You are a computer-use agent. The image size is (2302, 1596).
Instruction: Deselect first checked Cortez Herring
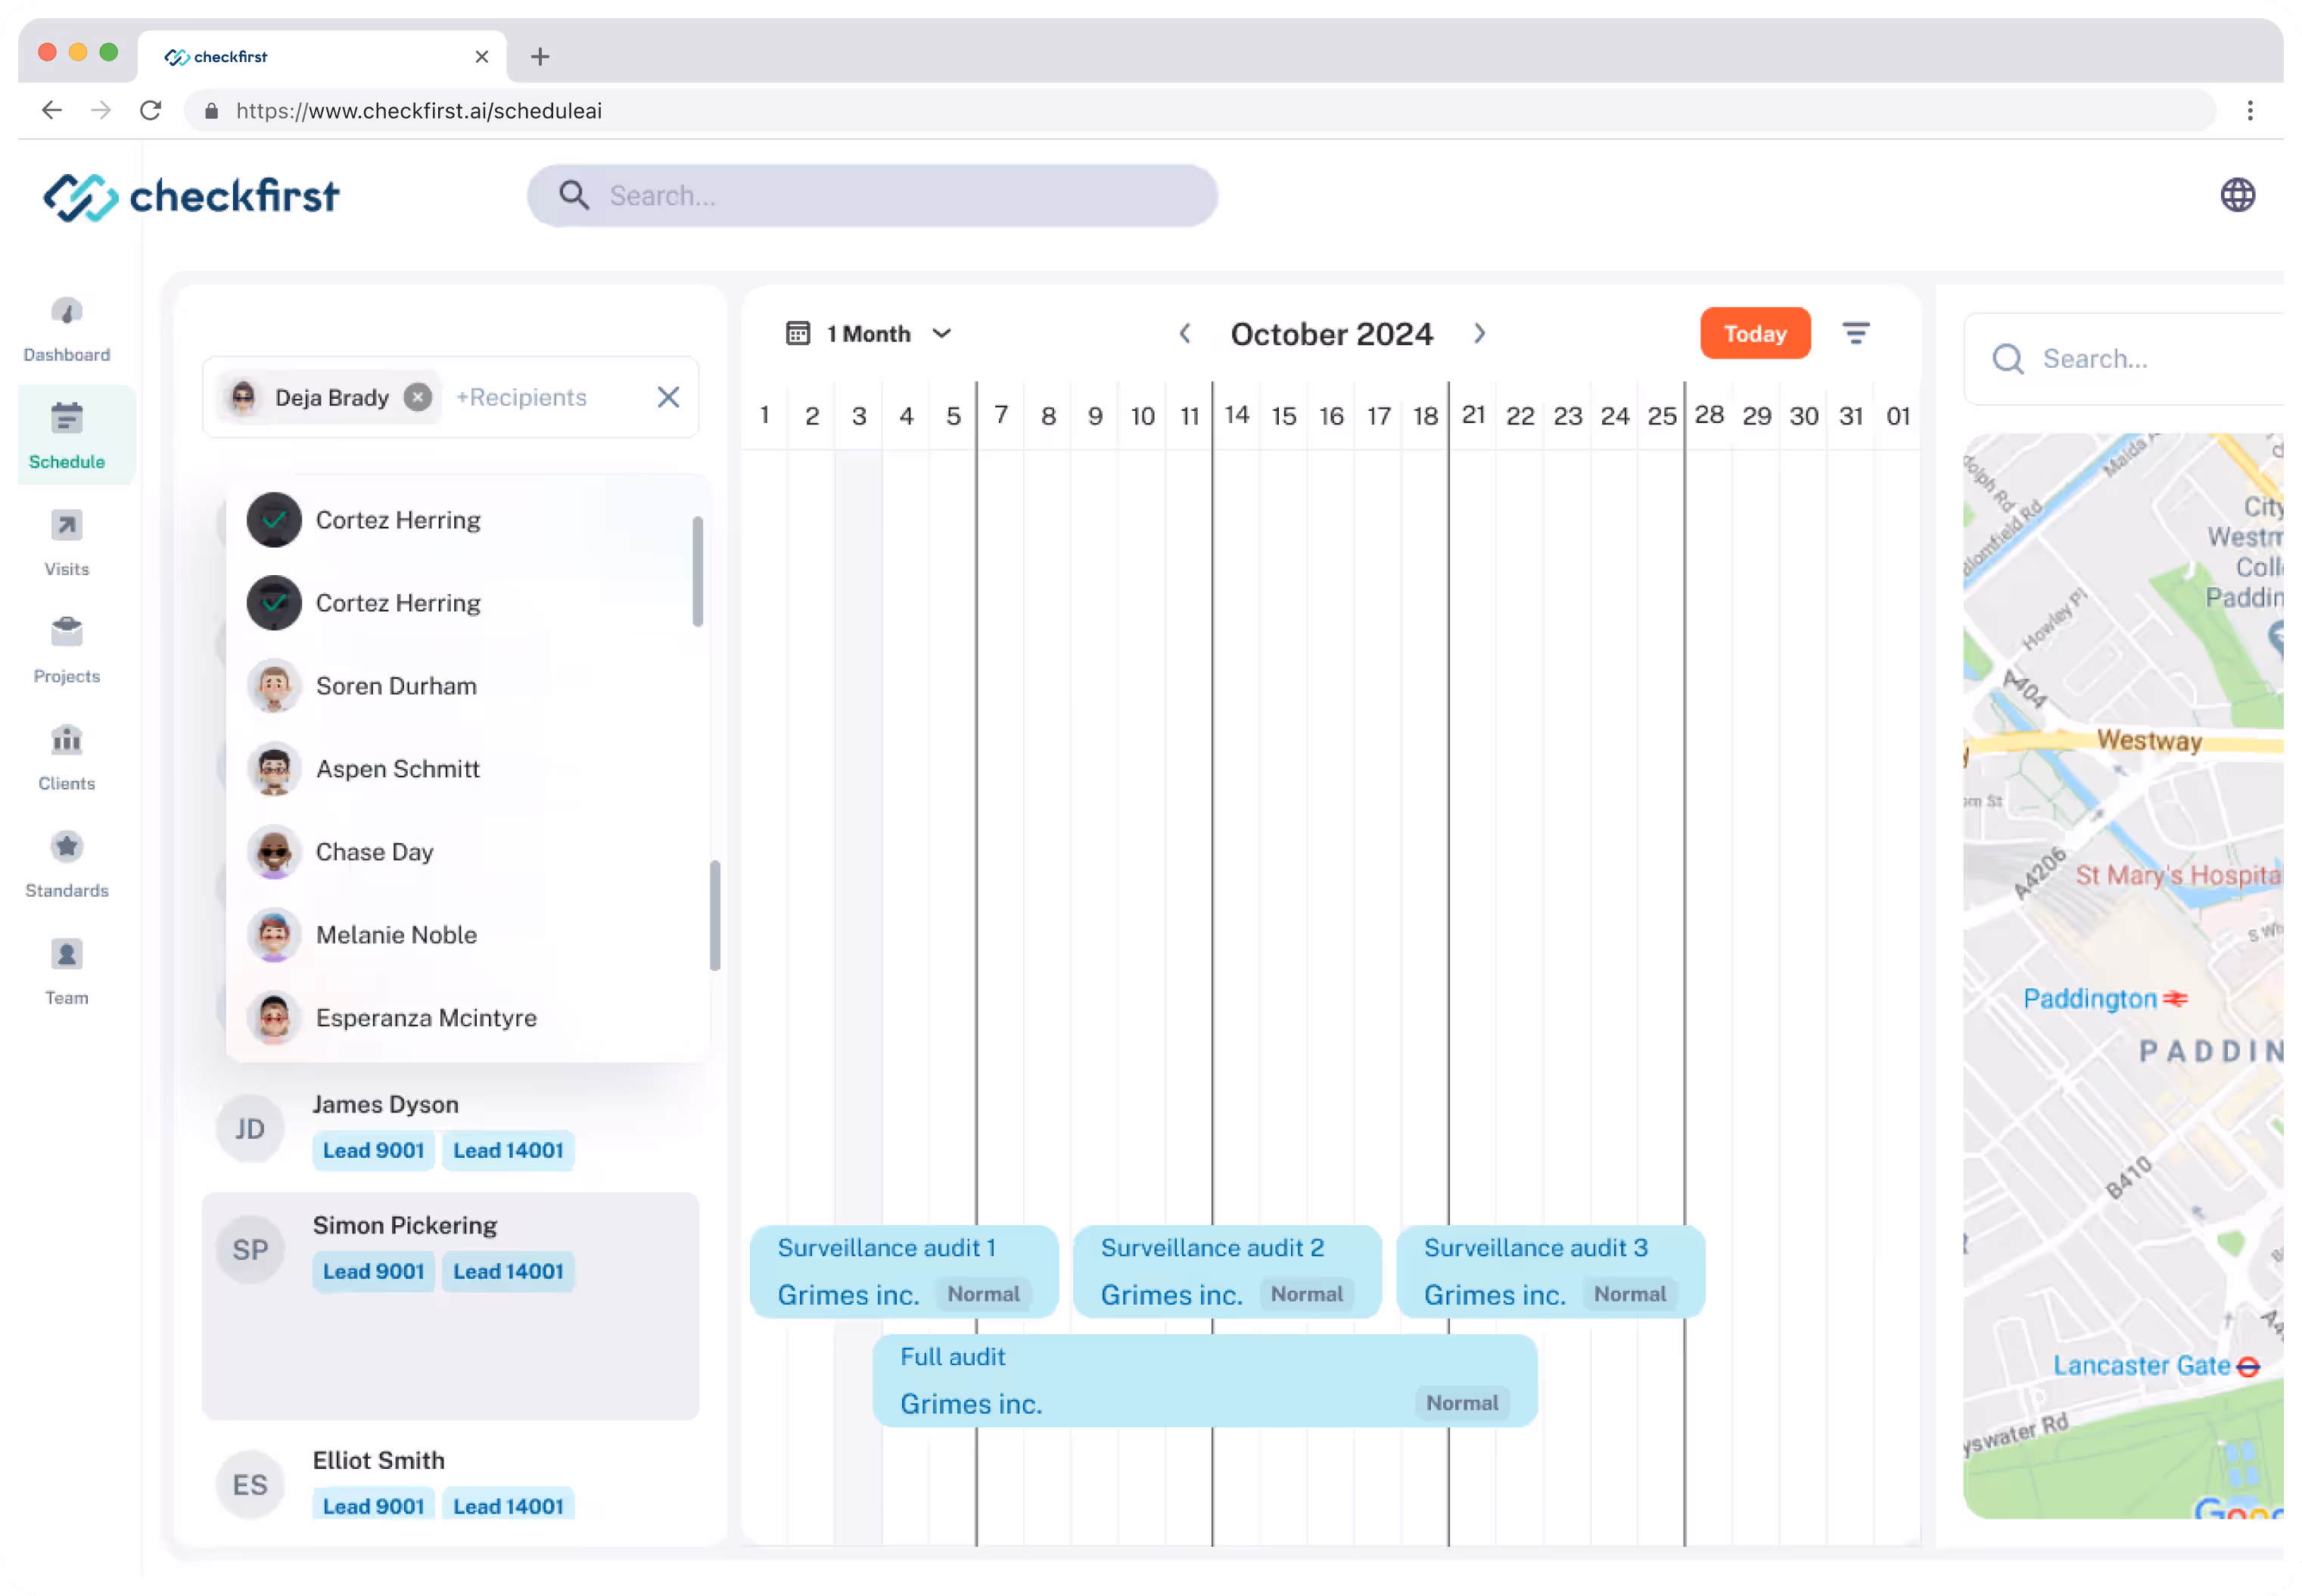(x=274, y=520)
